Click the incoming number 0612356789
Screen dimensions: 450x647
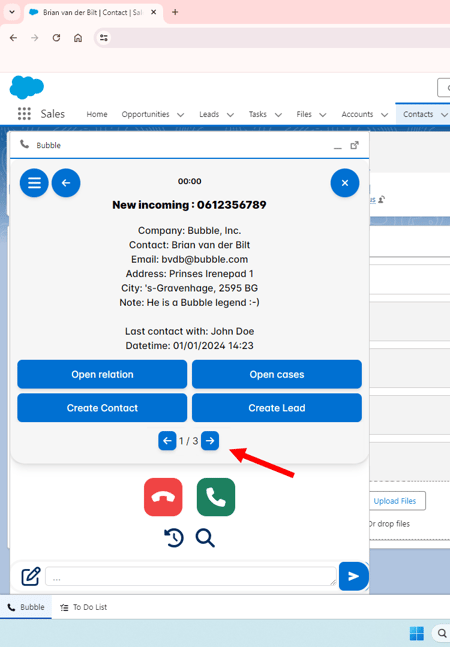pyautogui.click(x=231, y=205)
